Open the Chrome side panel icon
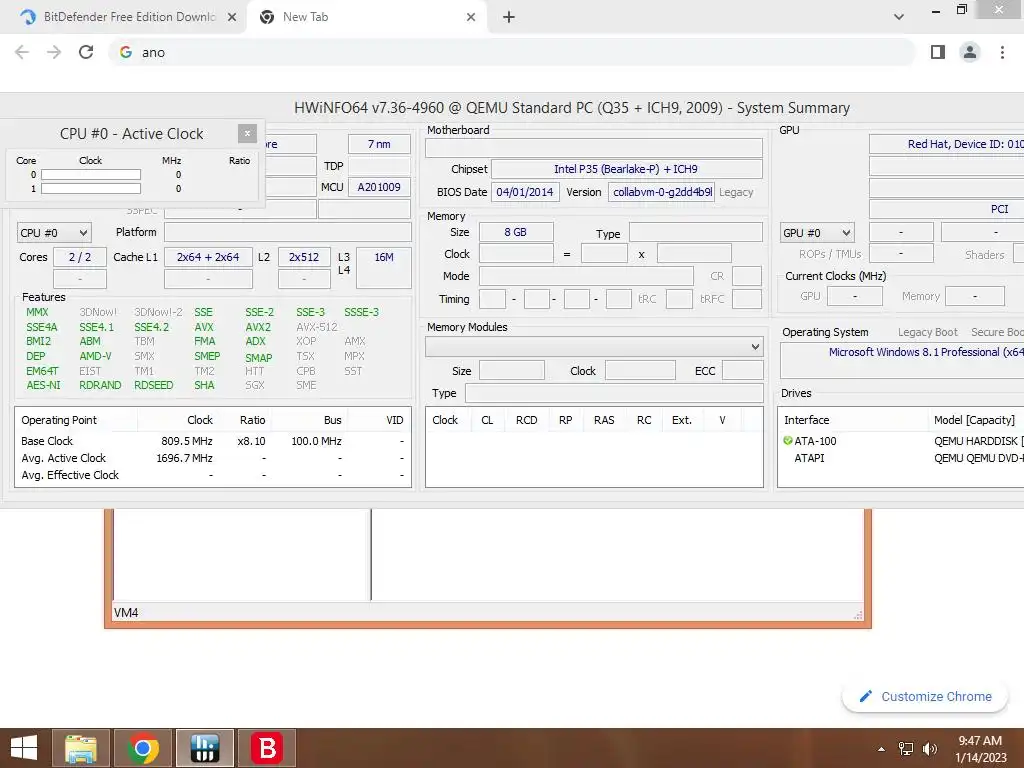Viewport: 1024px width, 768px height. click(x=938, y=52)
